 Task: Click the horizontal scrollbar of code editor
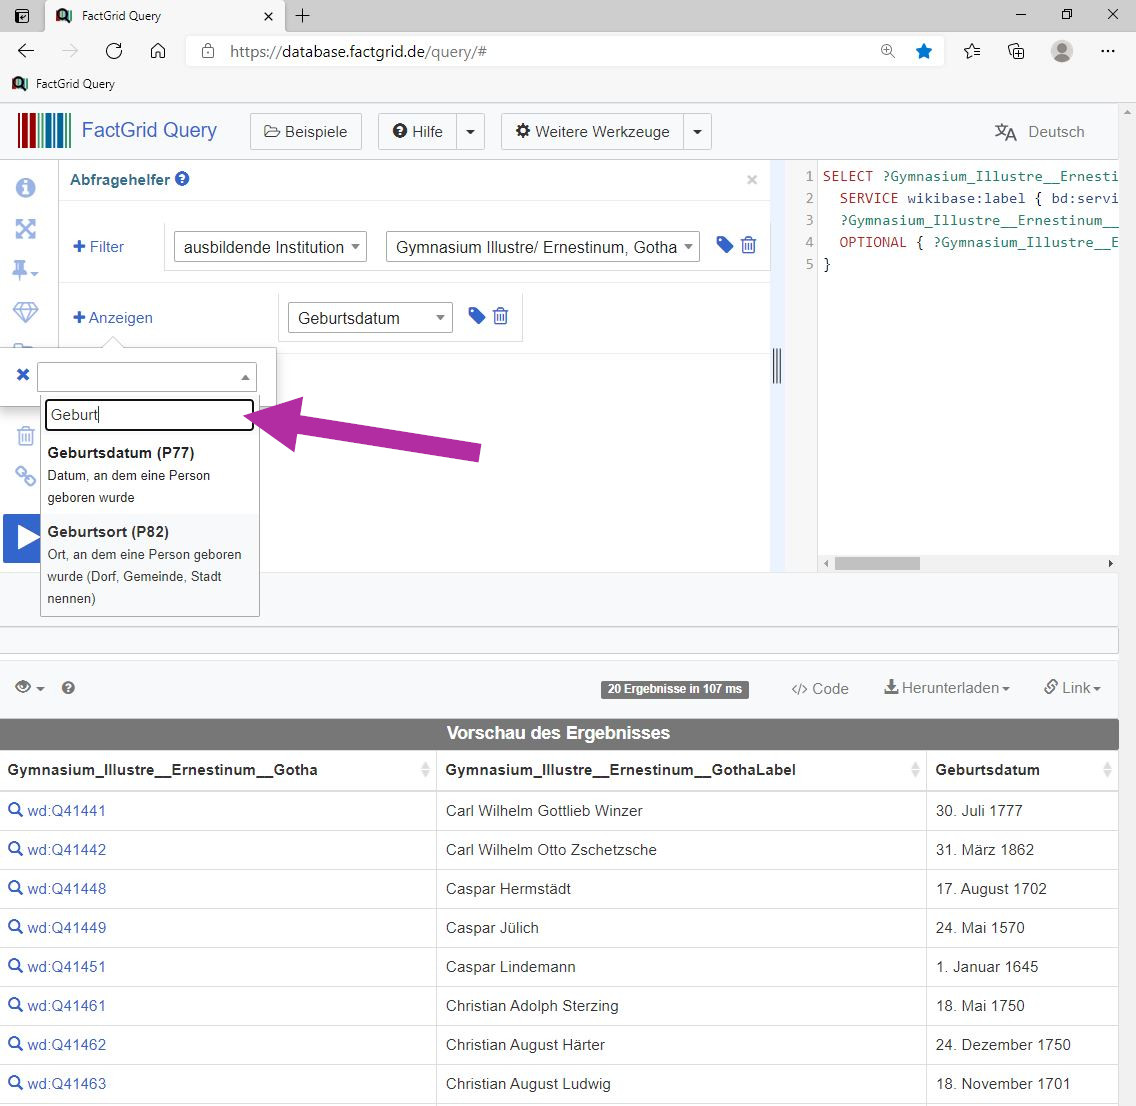[x=877, y=564]
